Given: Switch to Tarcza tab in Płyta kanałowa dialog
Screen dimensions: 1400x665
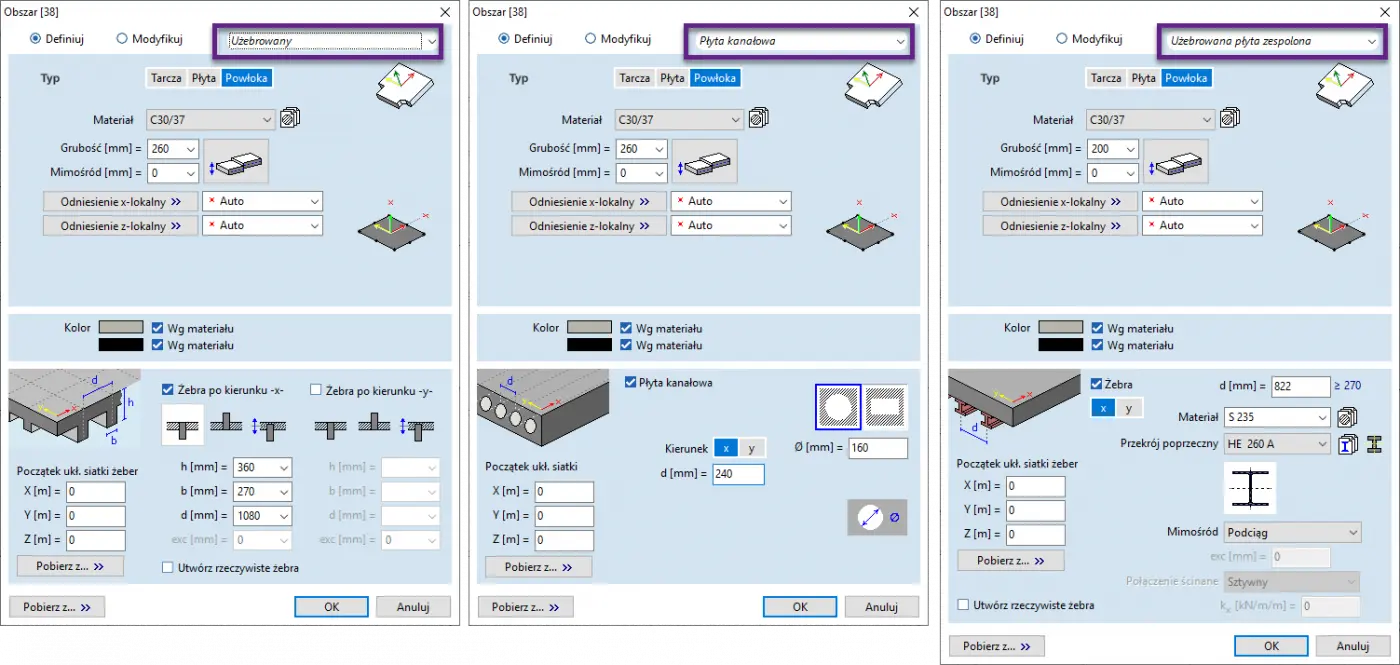Looking at the screenshot, I should pyautogui.click(x=634, y=78).
